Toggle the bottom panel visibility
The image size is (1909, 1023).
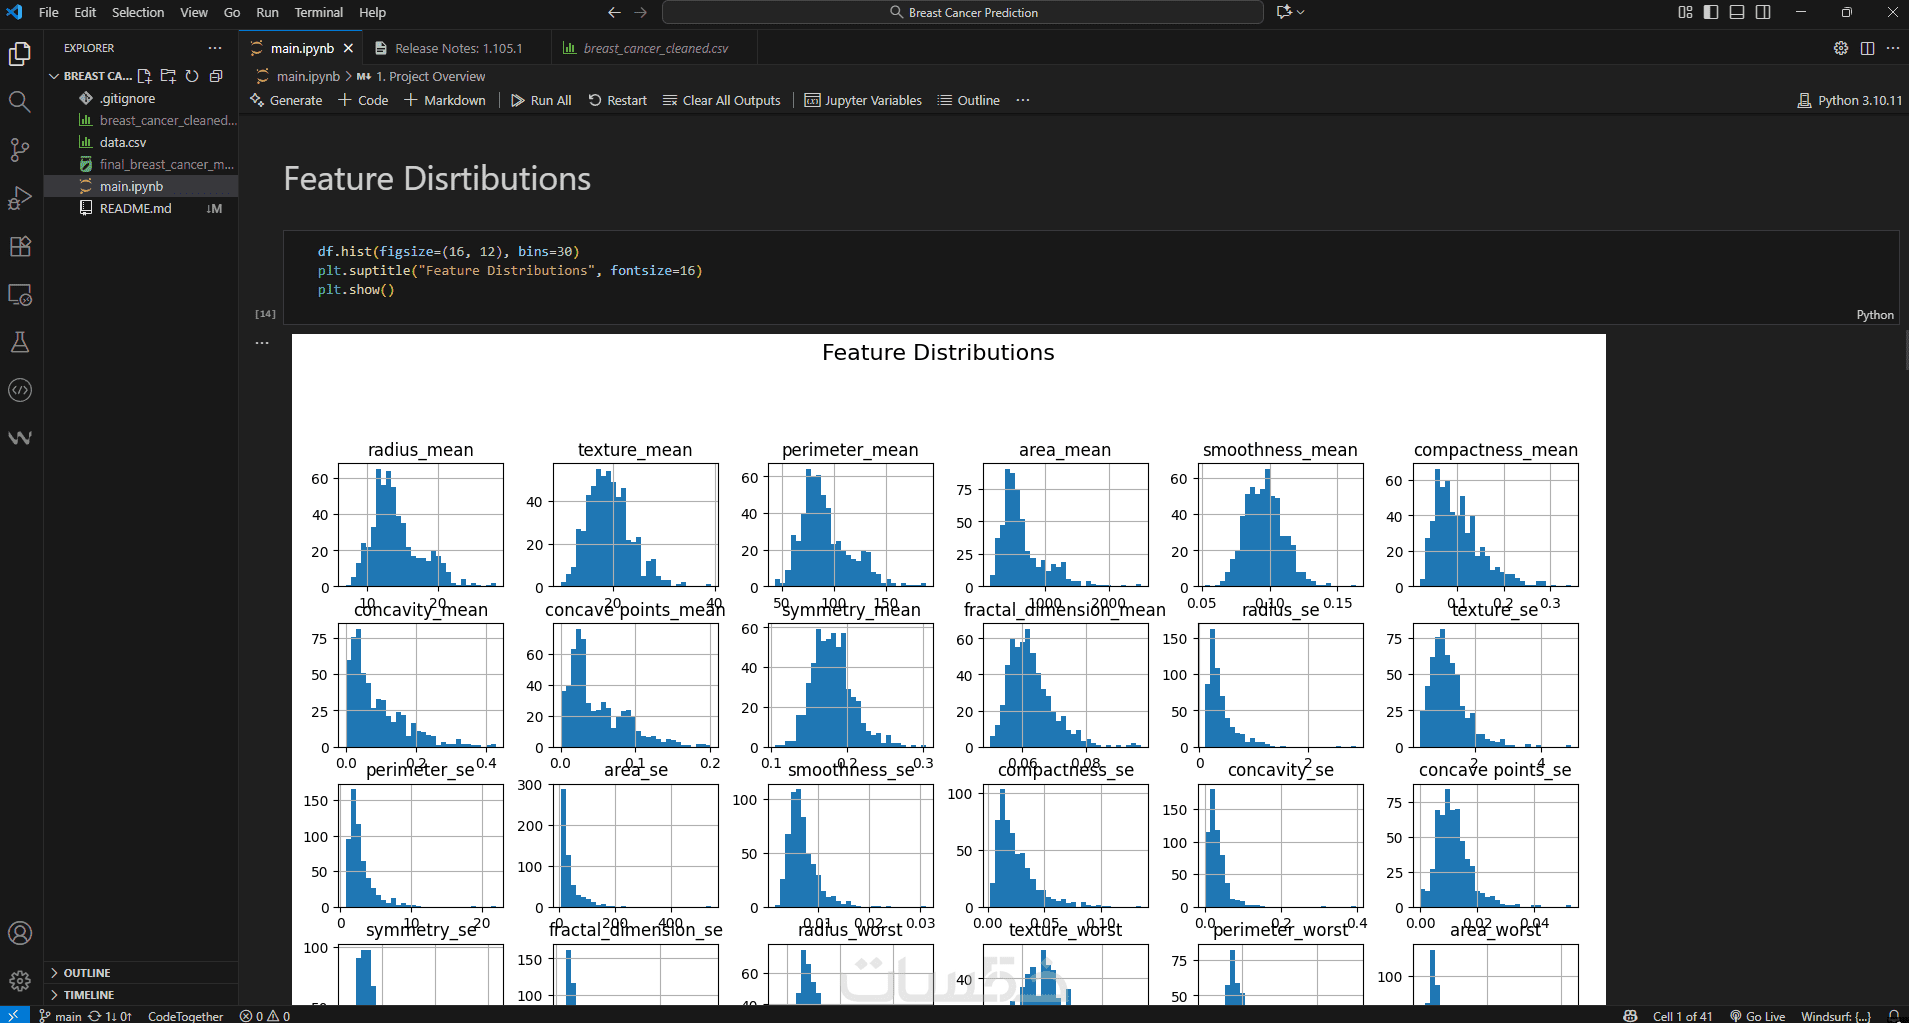[1737, 12]
